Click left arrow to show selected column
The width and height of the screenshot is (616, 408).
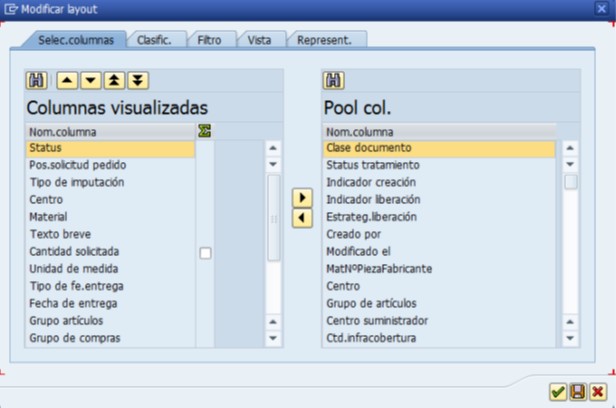[302, 218]
